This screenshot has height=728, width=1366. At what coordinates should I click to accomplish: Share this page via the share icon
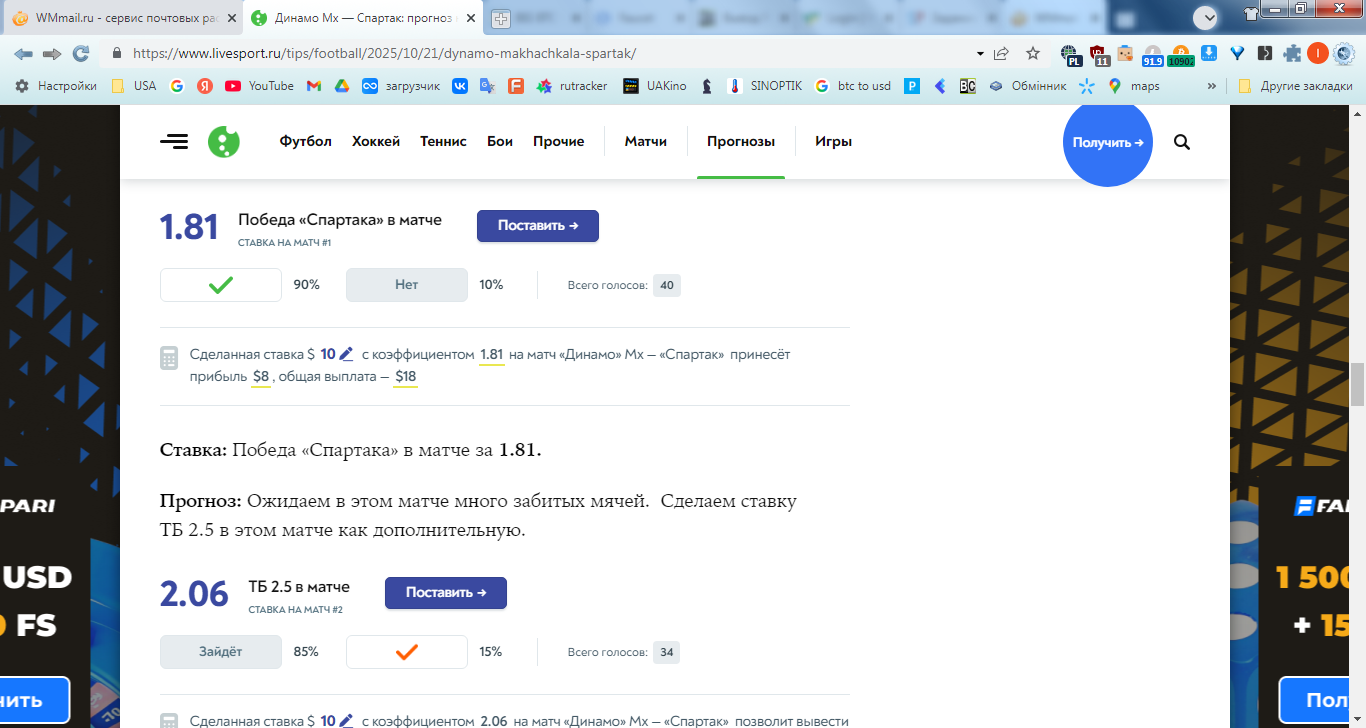coord(1001,54)
